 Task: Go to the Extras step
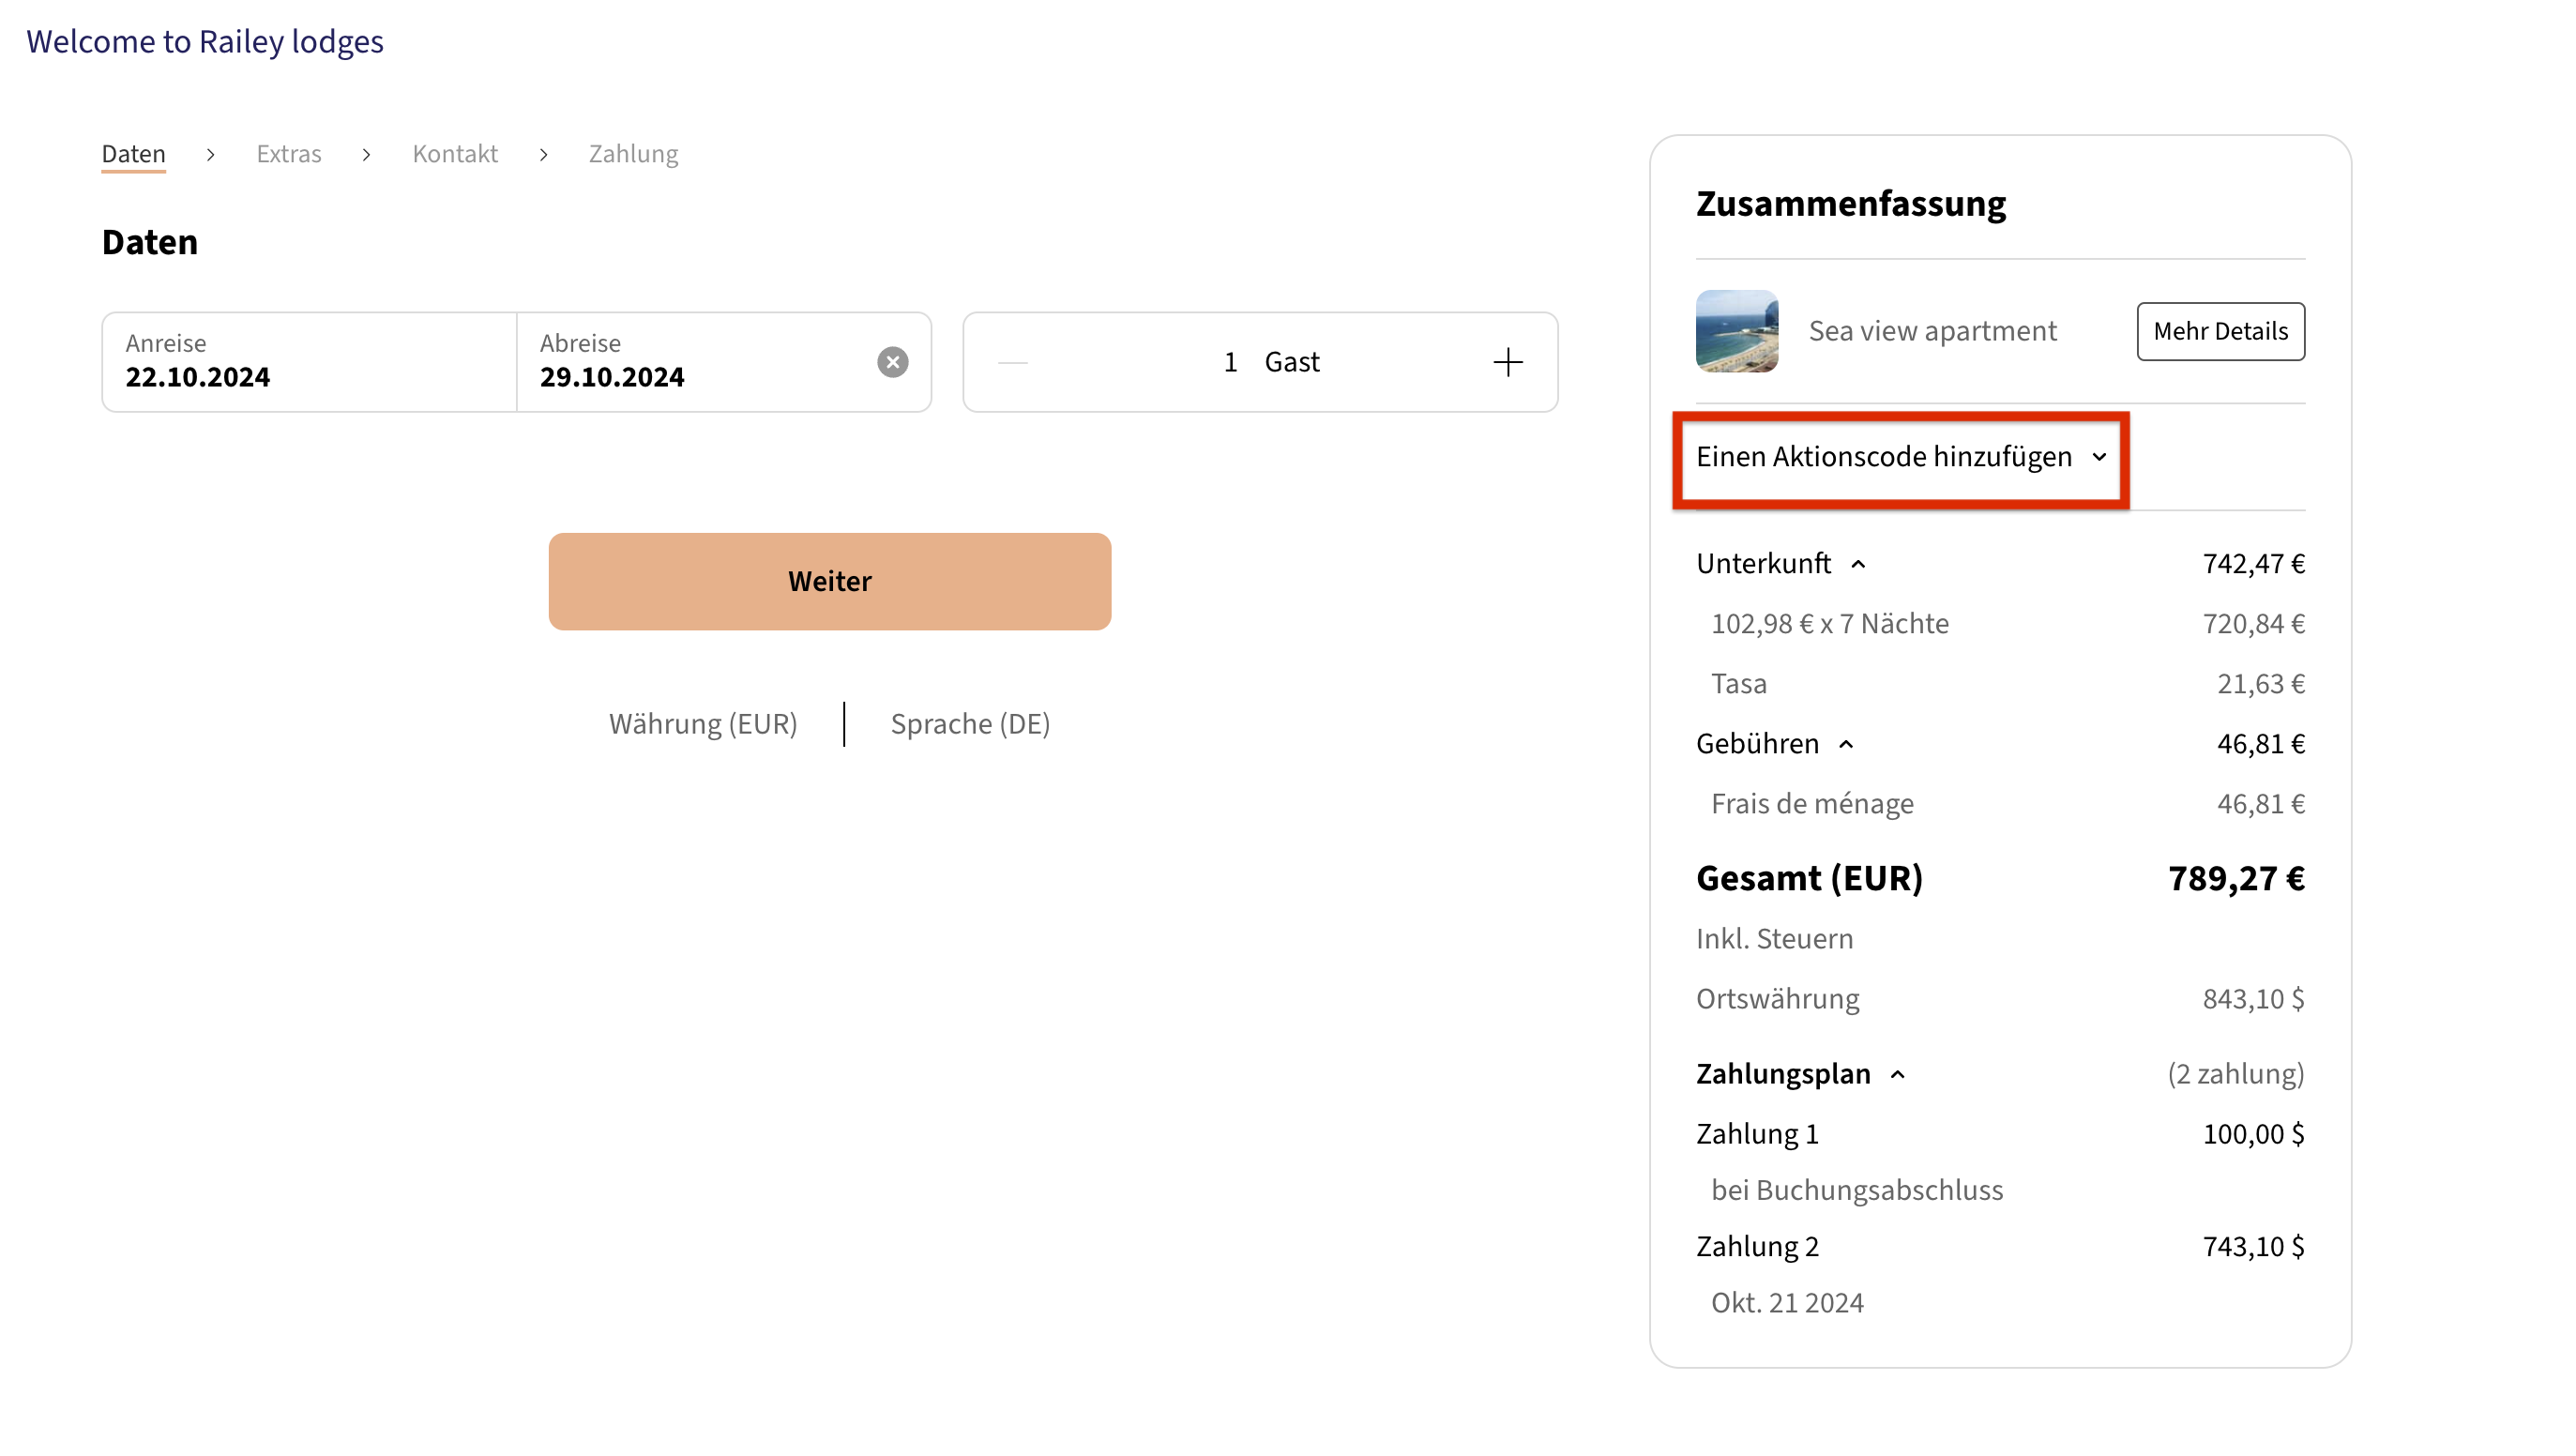point(288,154)
